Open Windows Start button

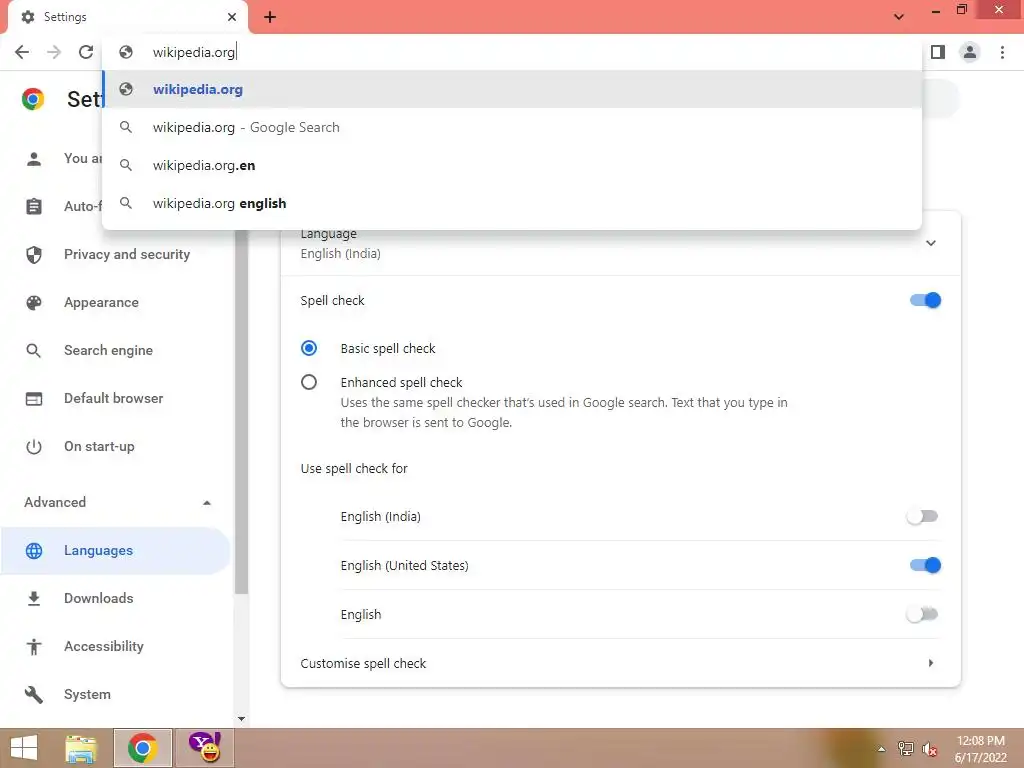[x=24, y=748]
